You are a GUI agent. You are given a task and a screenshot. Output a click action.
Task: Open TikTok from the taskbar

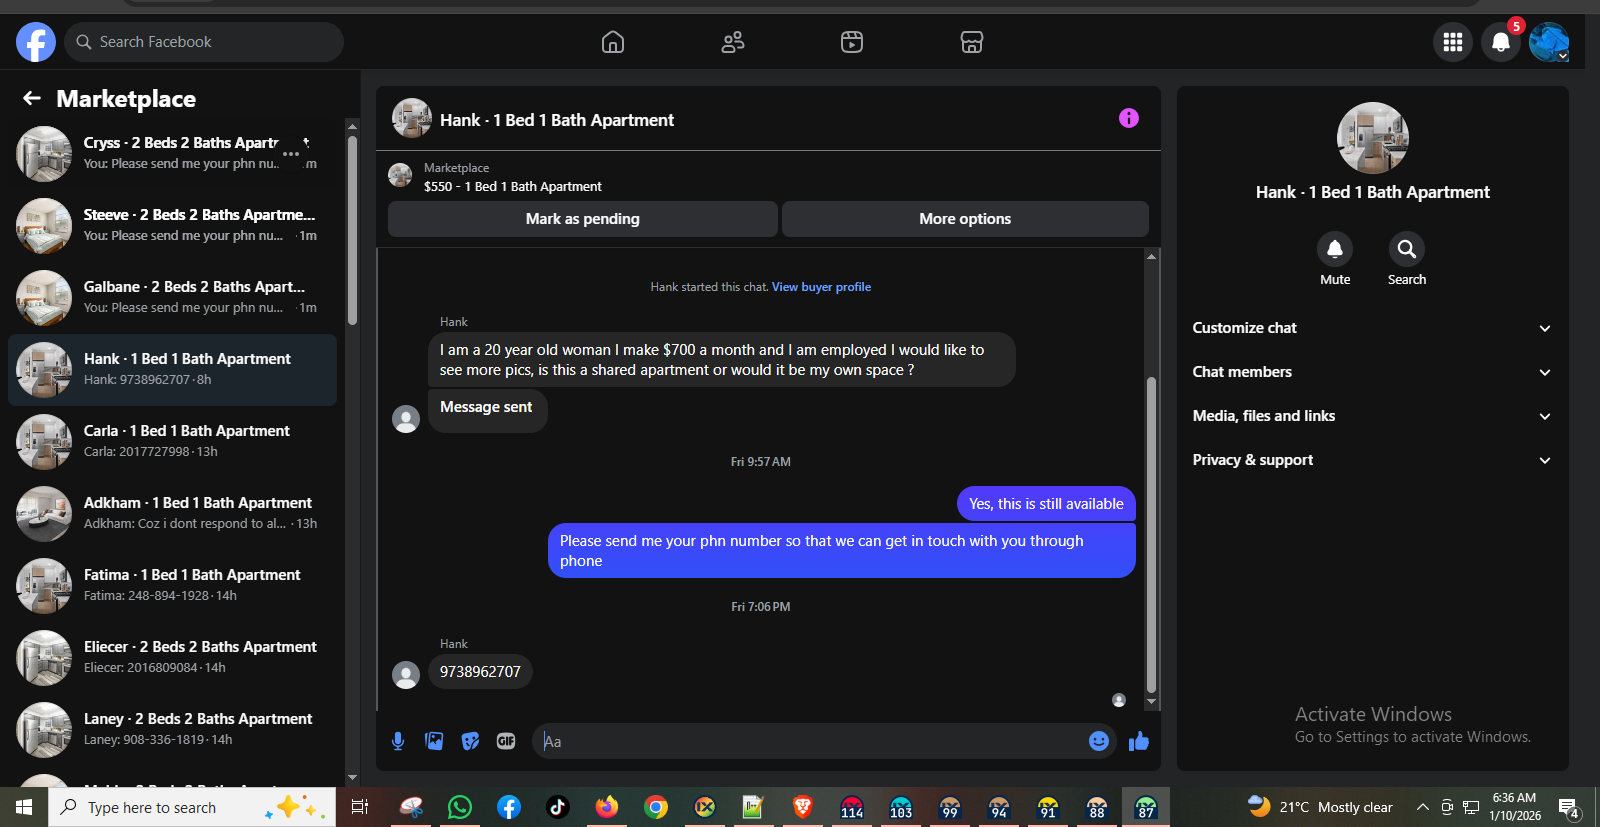[558, 807]
